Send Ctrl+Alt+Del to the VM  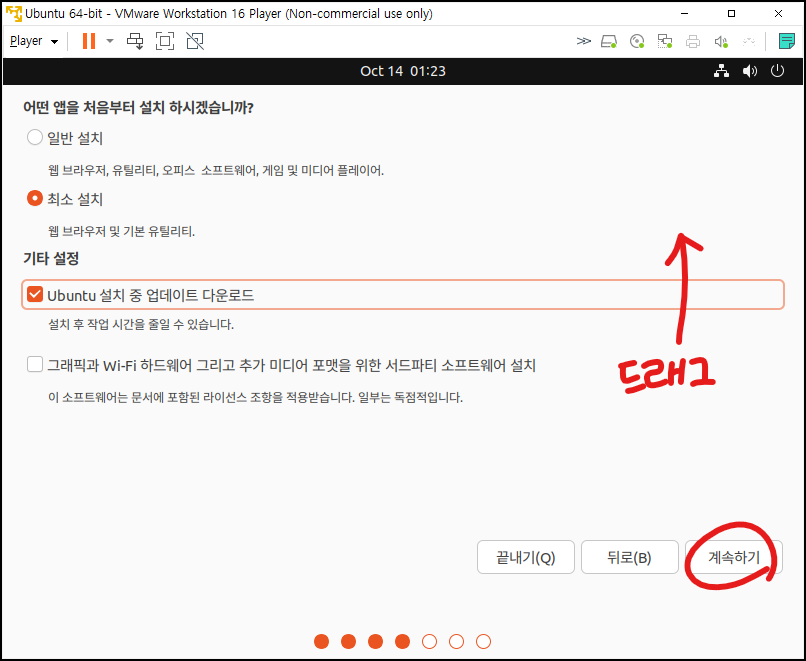(x=135, y=41)
